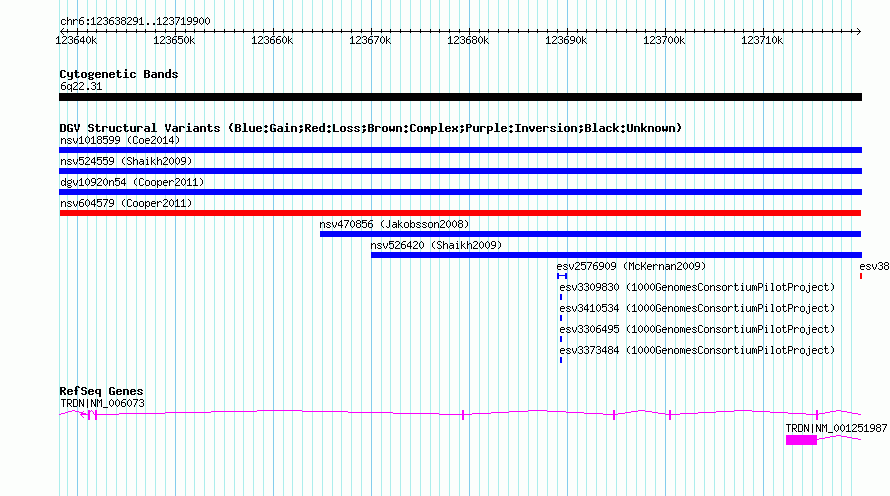Screen dimensions: 890x496
Task: Click the 123680k ruler tick label
Action: point(468,40)
